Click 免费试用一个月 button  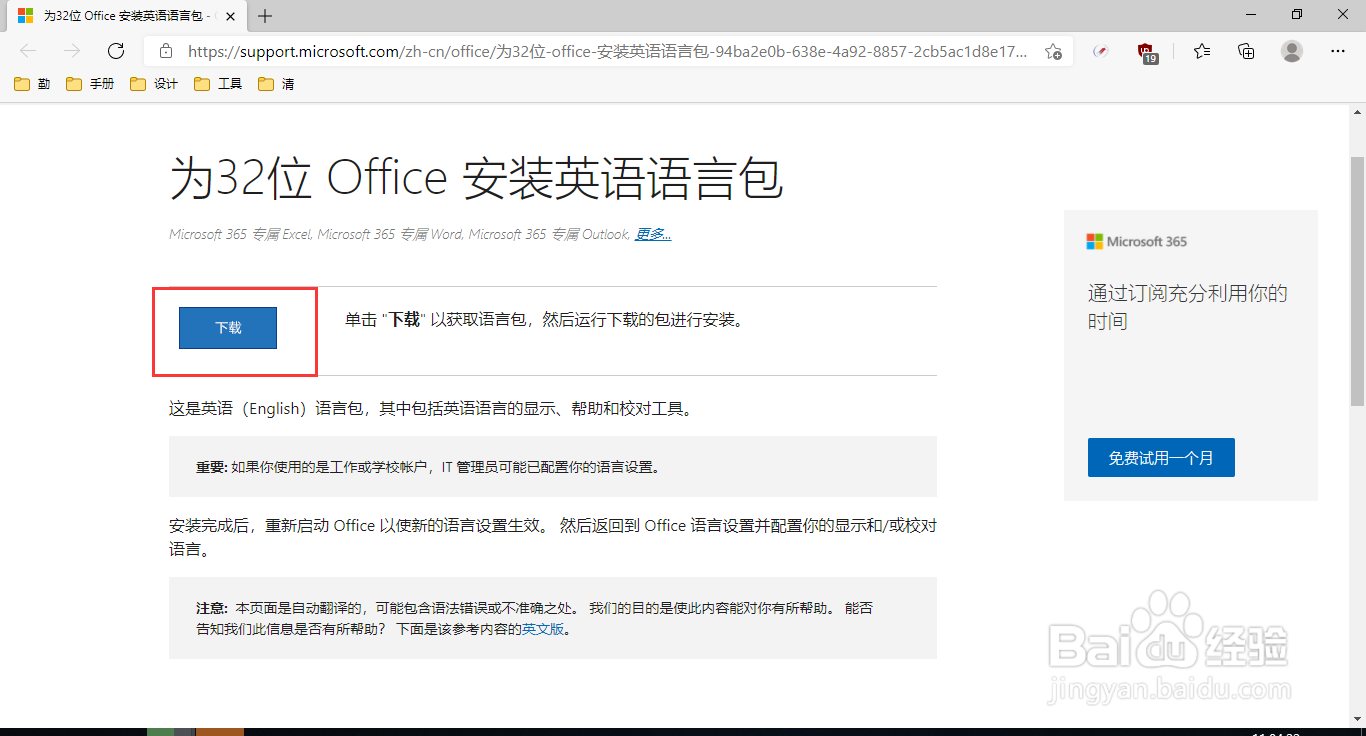(x=1161, y=458)
